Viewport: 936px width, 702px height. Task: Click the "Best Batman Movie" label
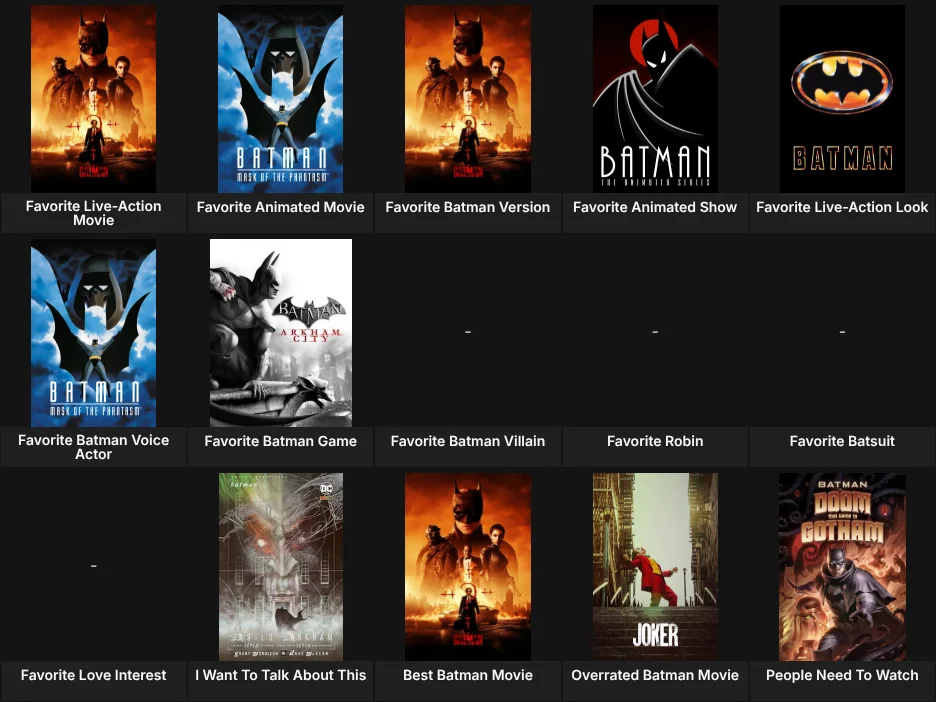(468, 675)
